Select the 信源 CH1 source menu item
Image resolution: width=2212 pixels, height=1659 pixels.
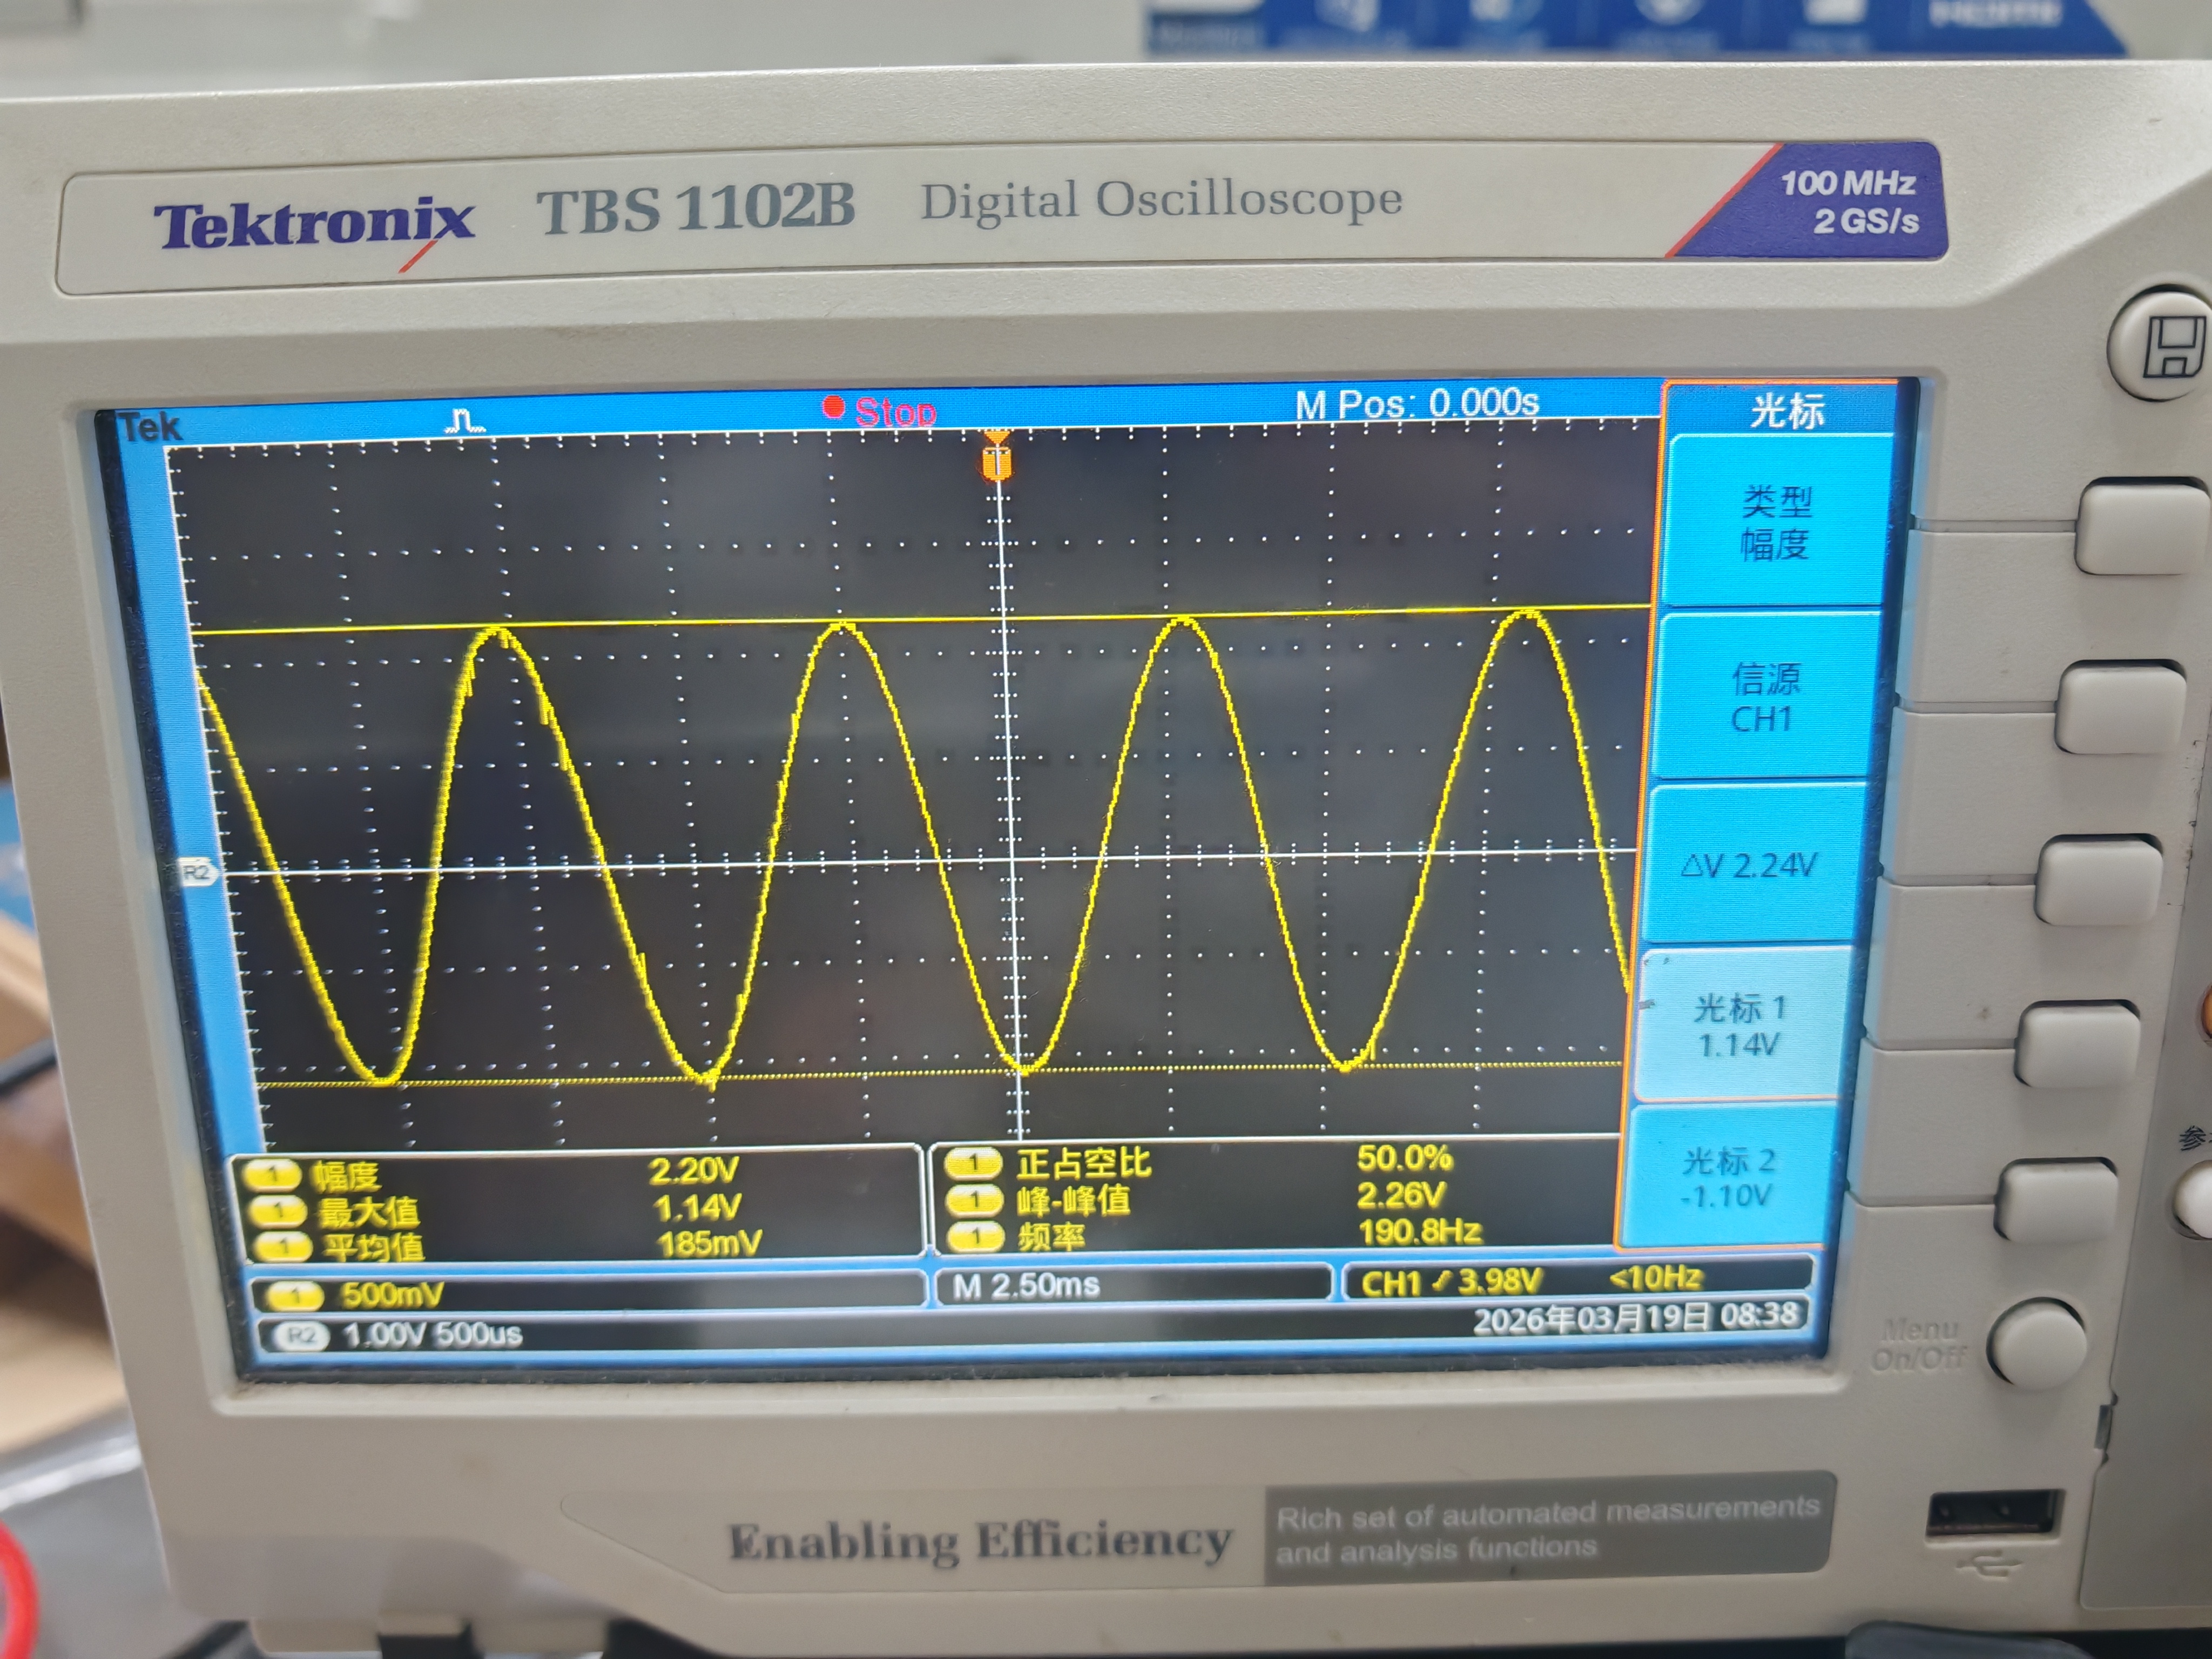click(1764, 697)
